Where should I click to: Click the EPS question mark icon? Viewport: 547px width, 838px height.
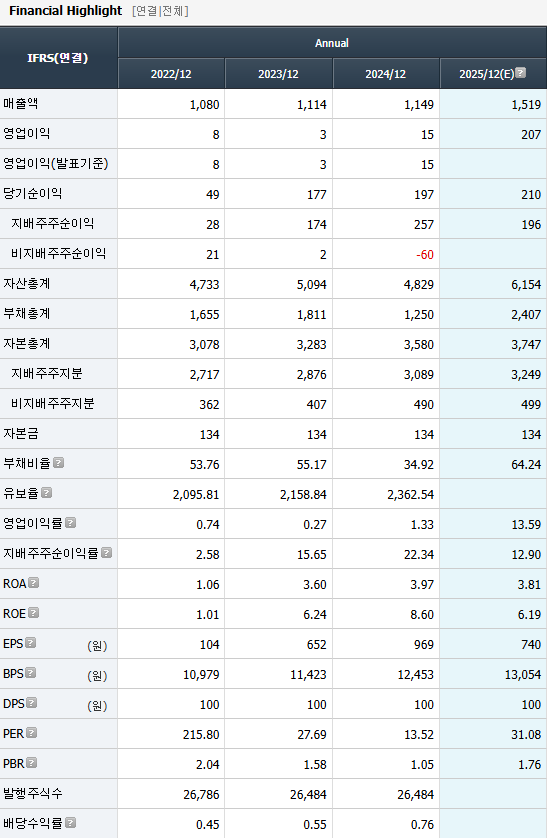[x=30, y=642]
